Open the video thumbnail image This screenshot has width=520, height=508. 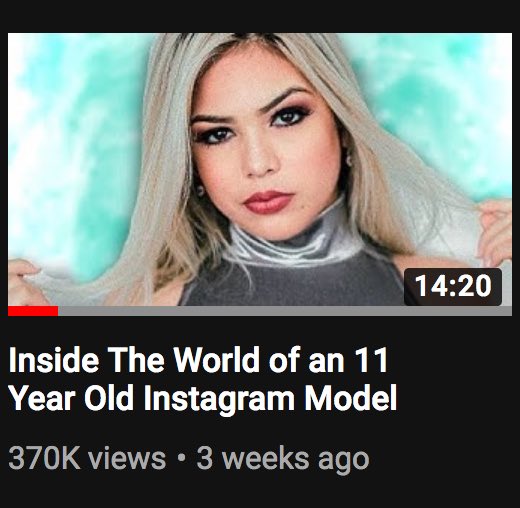pos(260,169)
